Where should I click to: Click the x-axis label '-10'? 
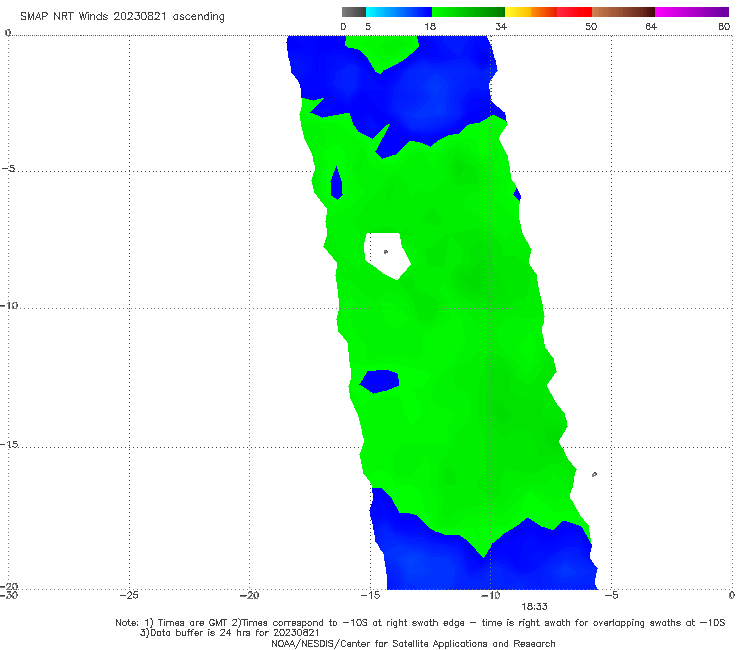point(490,596)
